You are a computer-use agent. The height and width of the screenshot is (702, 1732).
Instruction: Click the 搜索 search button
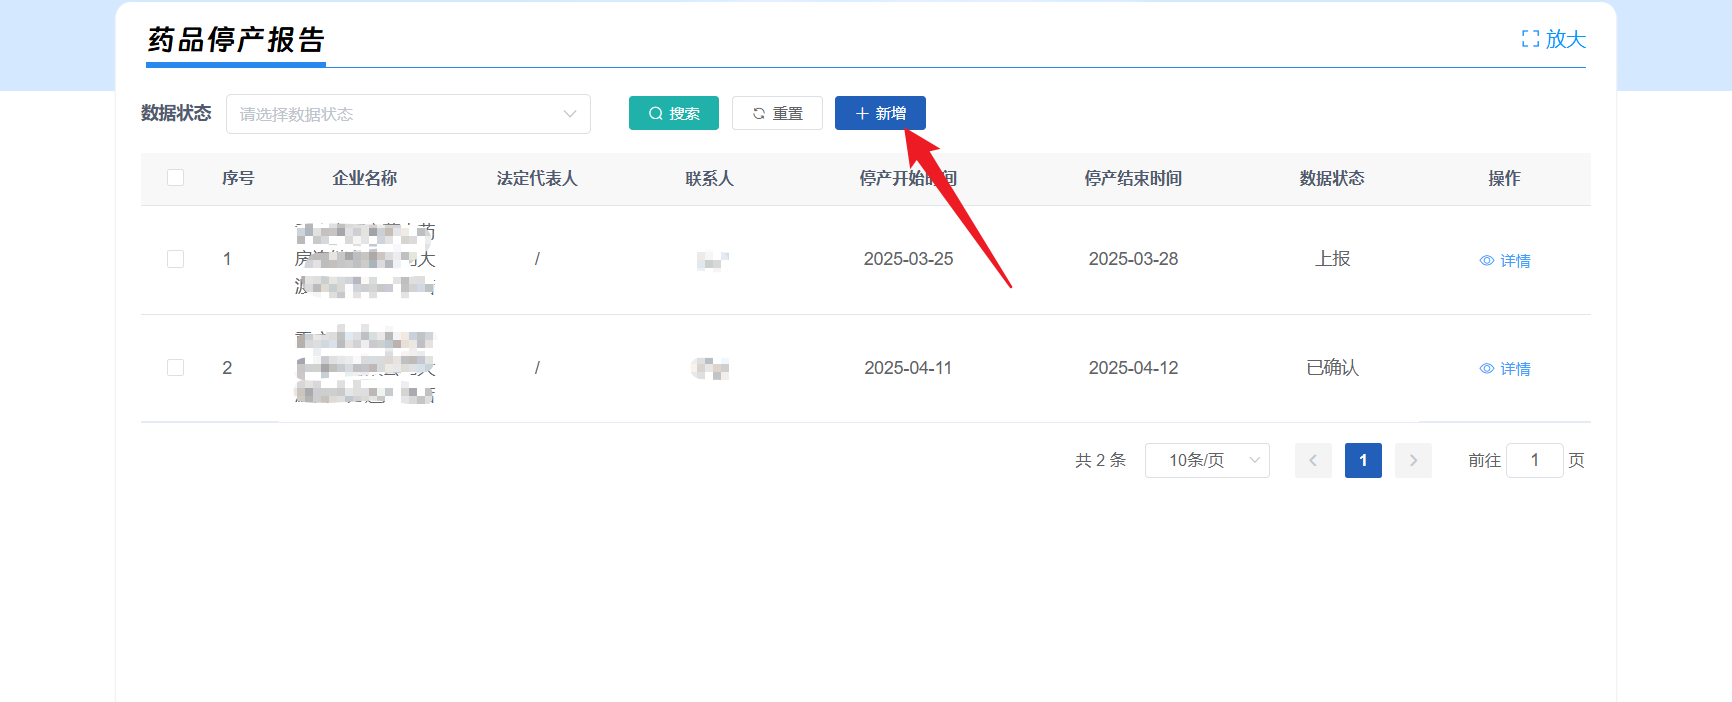[674, 113]
